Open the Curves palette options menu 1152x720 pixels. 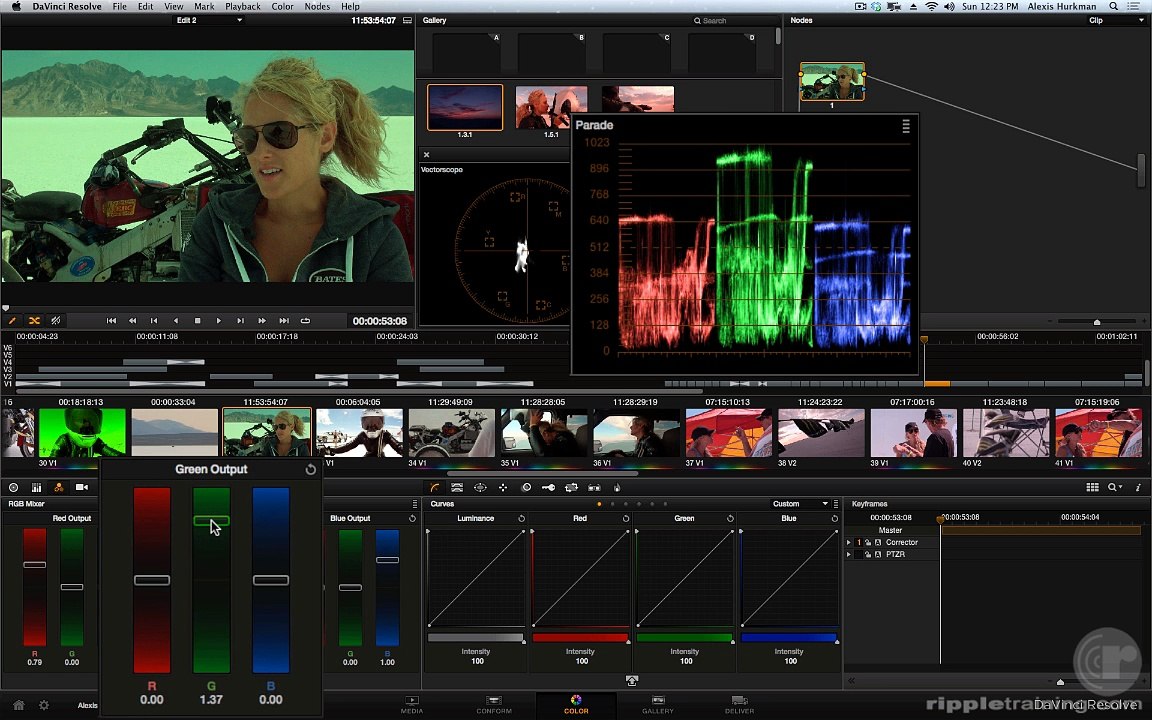coord(835,504)
